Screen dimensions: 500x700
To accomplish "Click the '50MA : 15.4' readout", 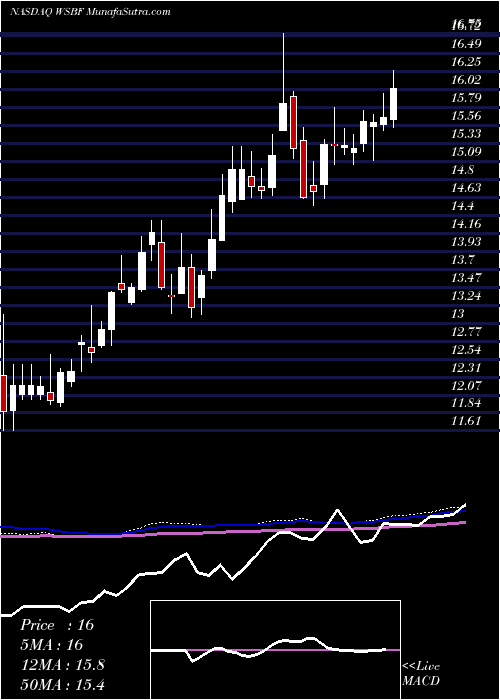I will pyautogui.click(x=62, y=684).
